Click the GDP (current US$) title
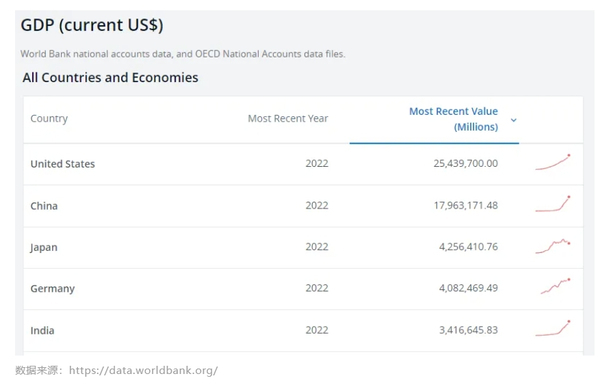Image resolution: width=600 pixels, height=387 pixels. coord(92,25)
